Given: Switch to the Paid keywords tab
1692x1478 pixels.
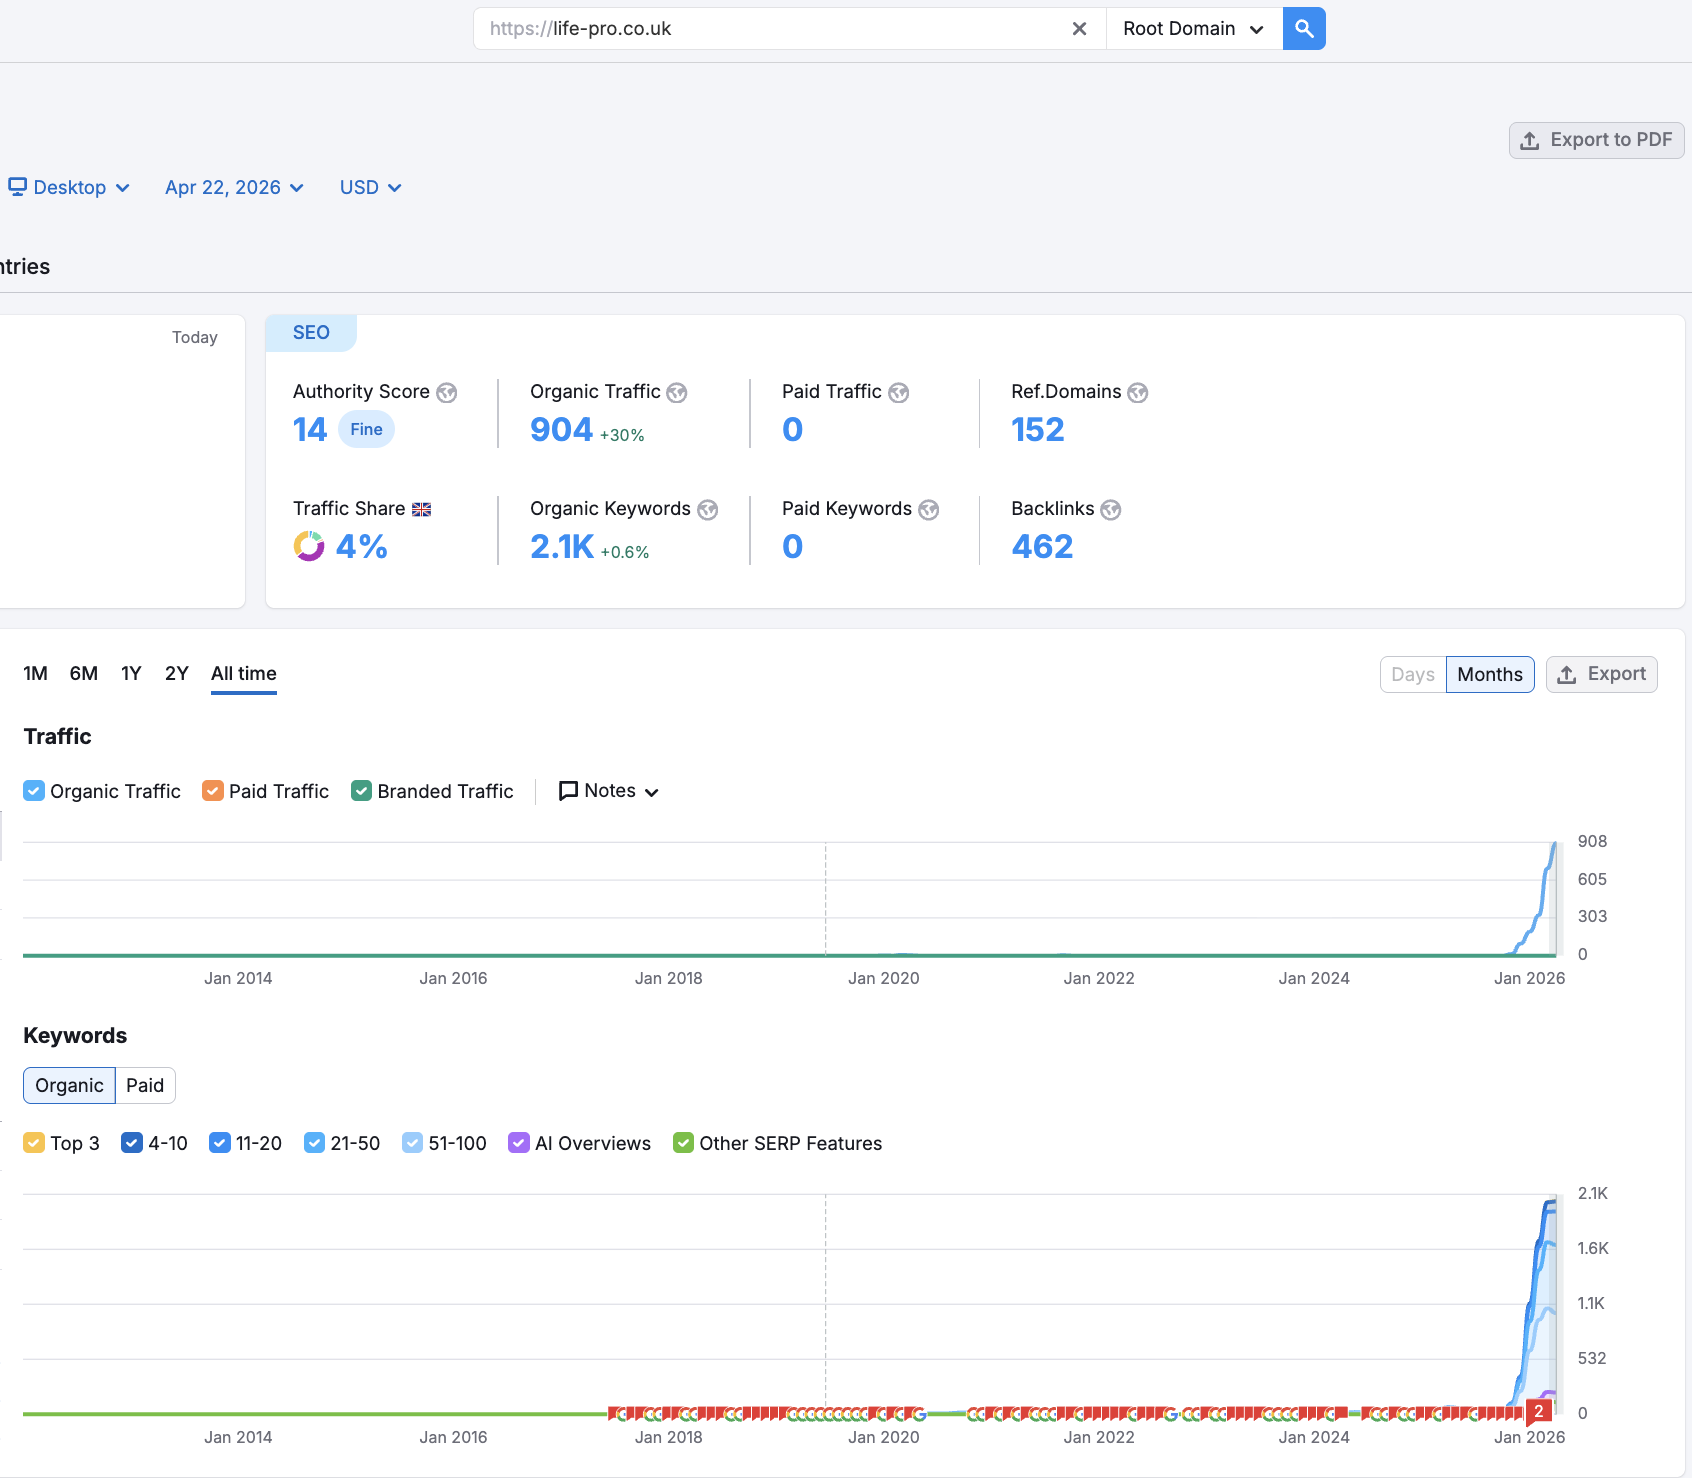Looking at the screenshot, I should [x=145, y=1085].
